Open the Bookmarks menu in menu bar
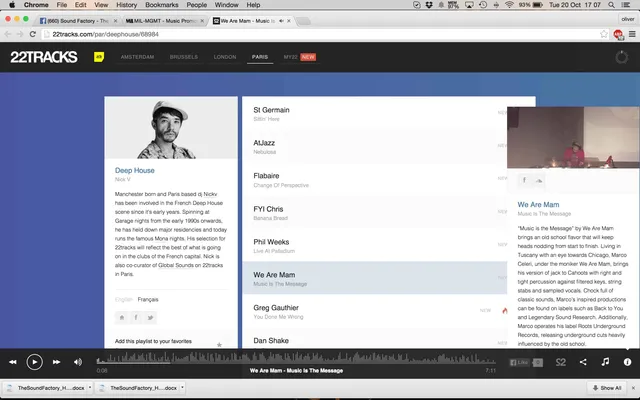640x400 pixels. (162, 5)
